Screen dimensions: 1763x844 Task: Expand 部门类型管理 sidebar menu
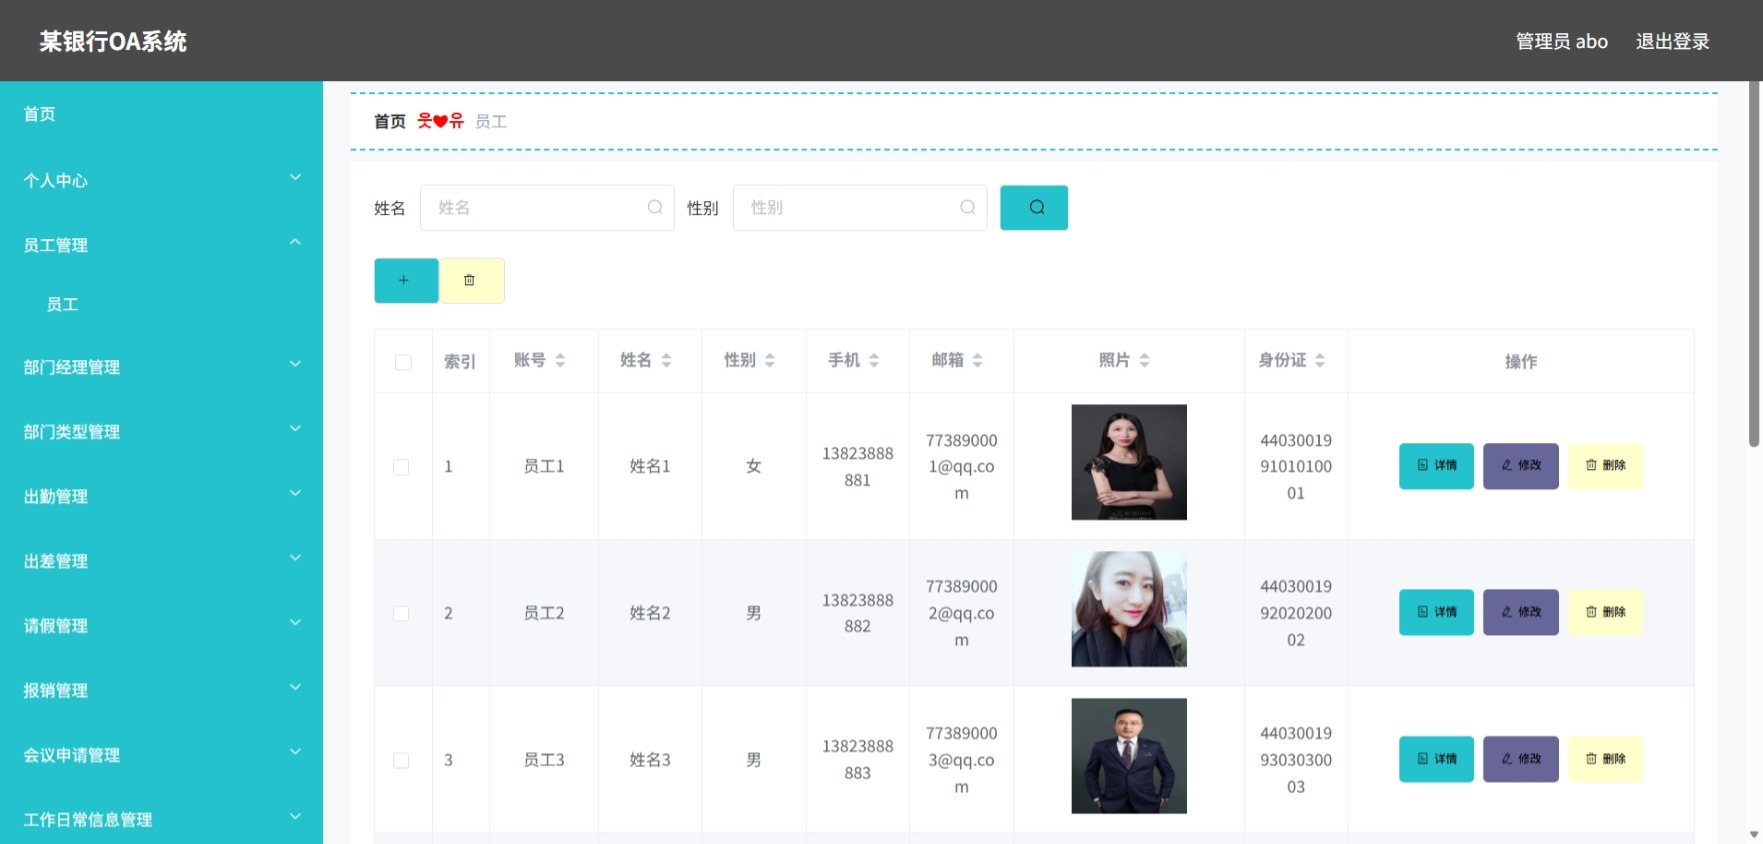click(x=161, y=432)
